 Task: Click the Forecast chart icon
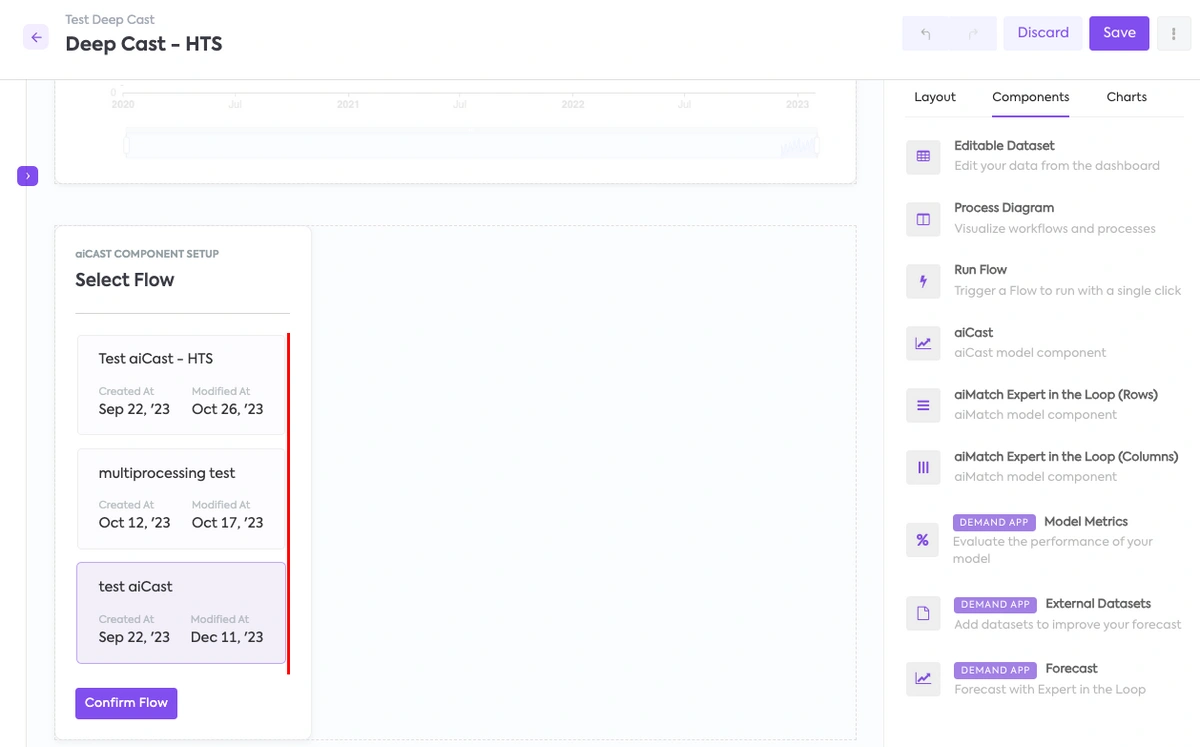pyautogui.click(x=922, y=678)
